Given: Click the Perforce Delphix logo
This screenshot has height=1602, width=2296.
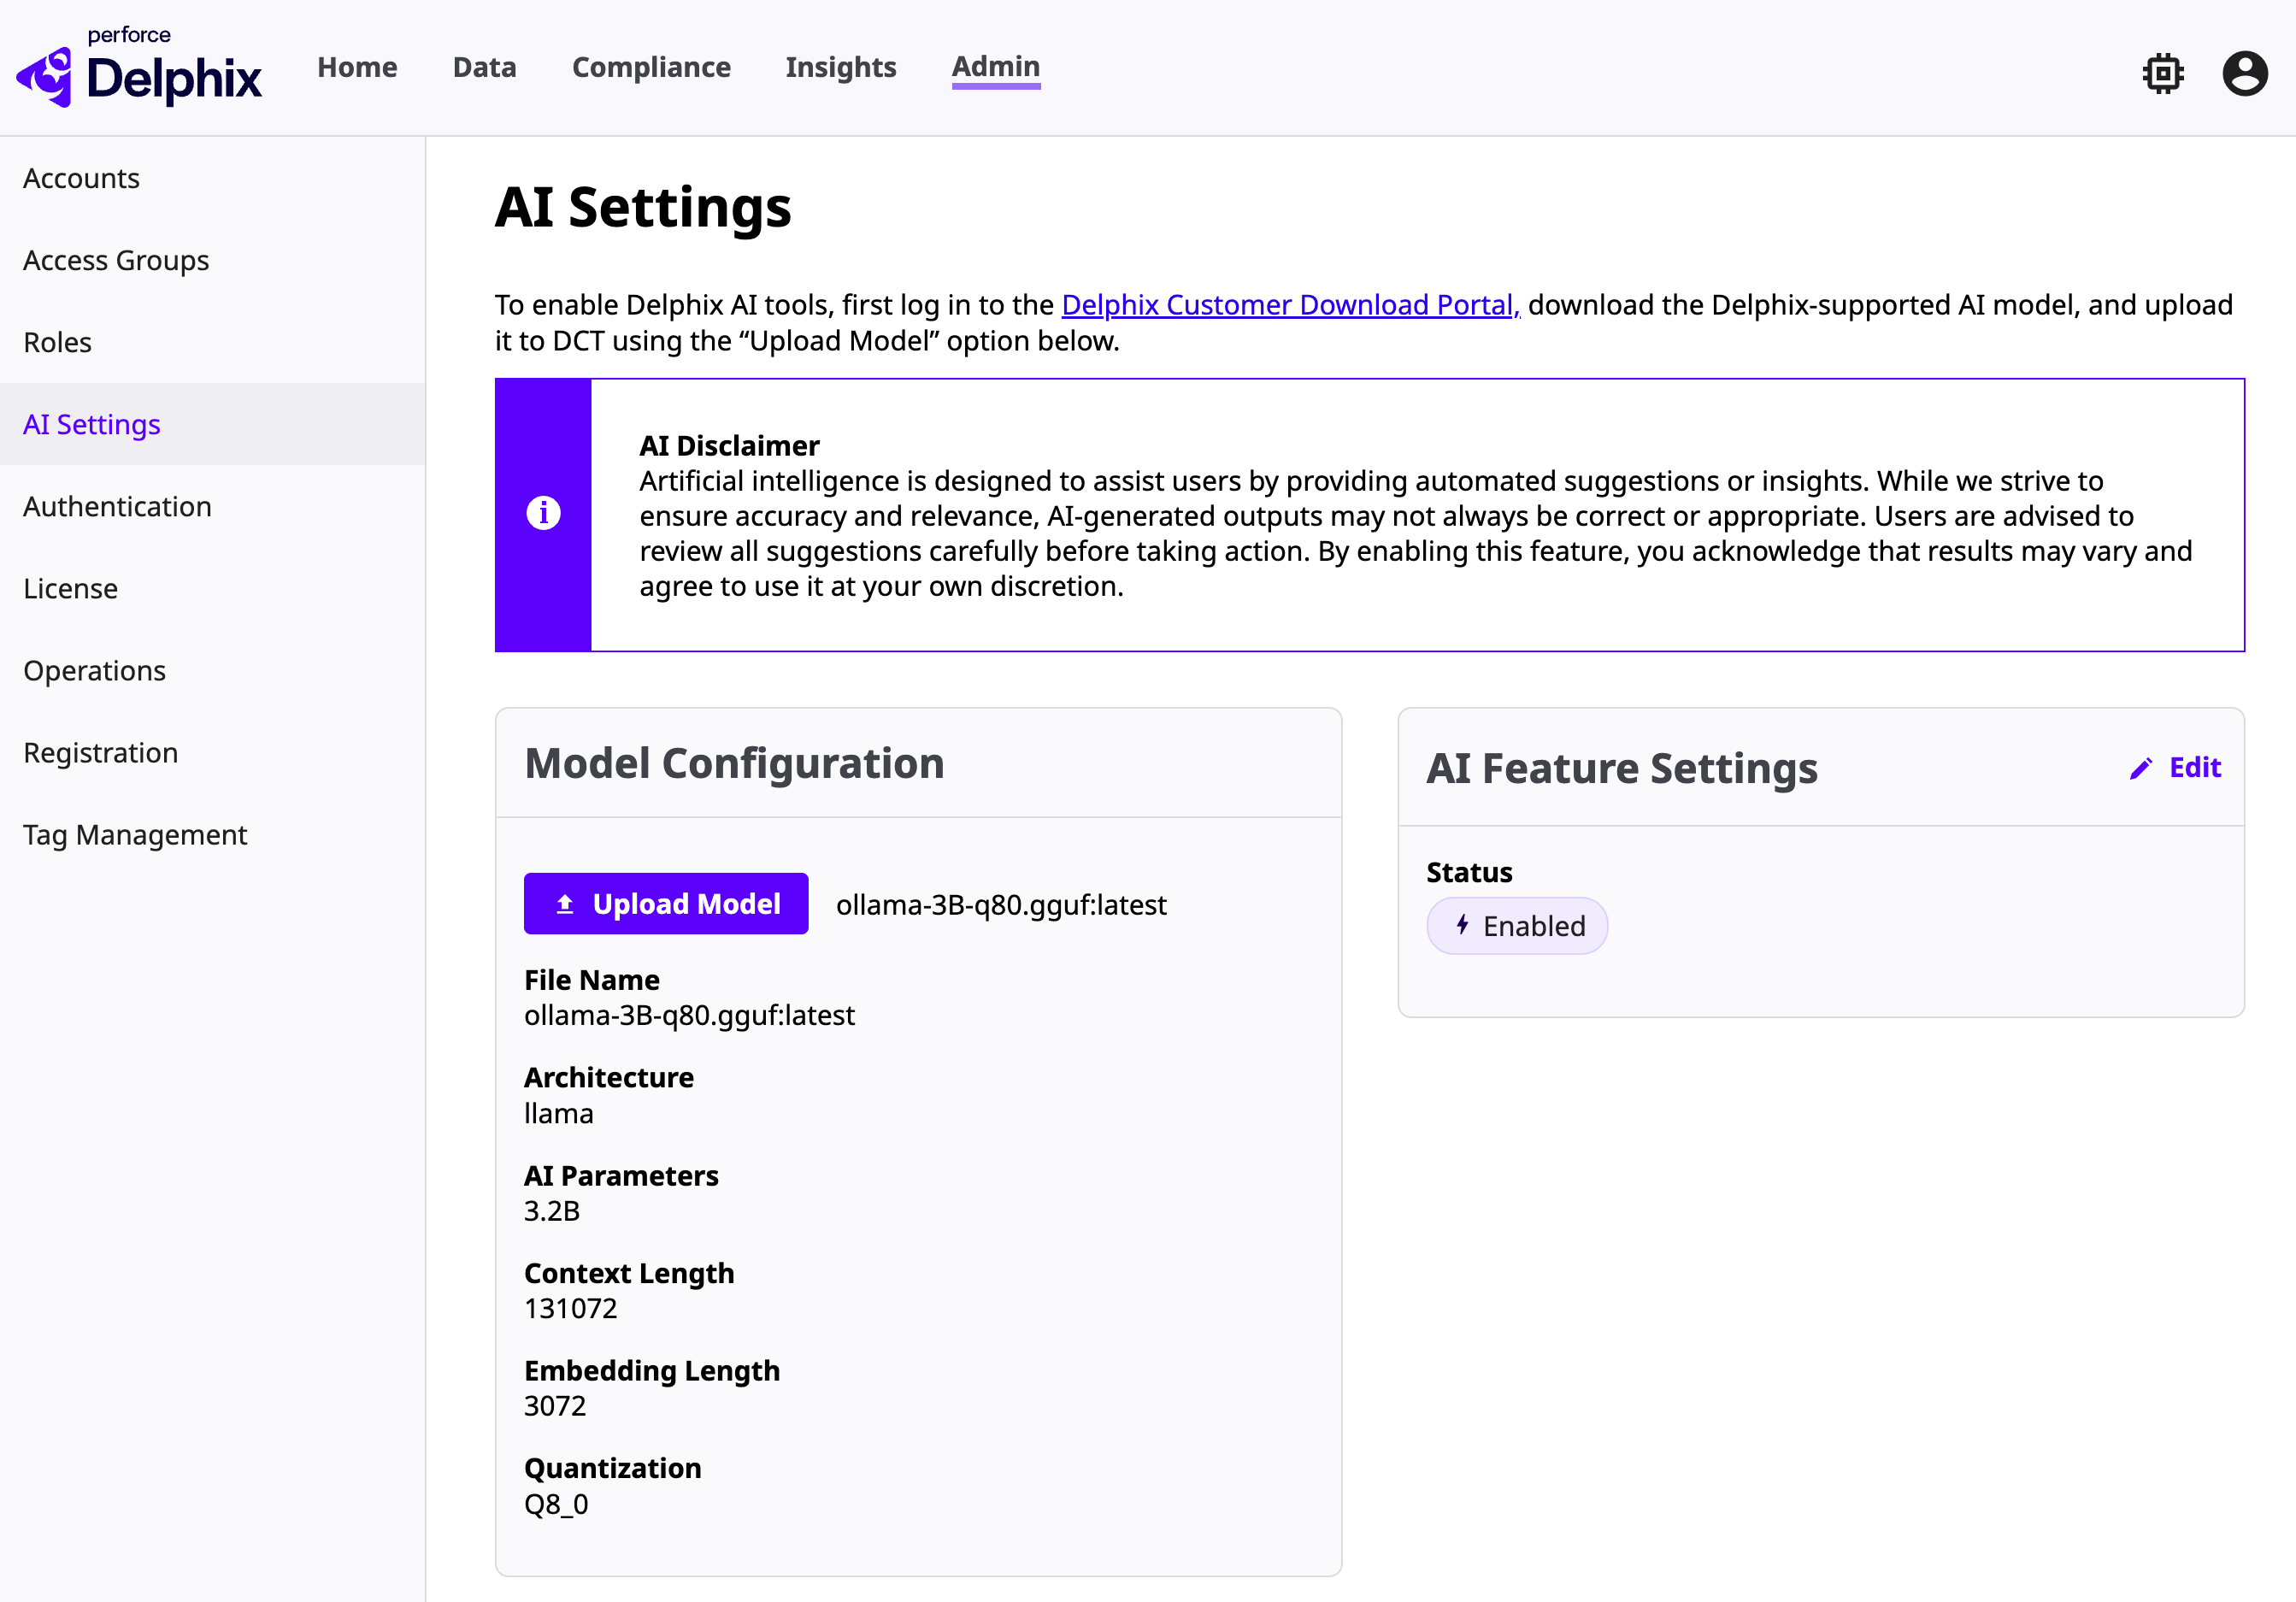Looking at the screenshot, I should pos(139,67).
